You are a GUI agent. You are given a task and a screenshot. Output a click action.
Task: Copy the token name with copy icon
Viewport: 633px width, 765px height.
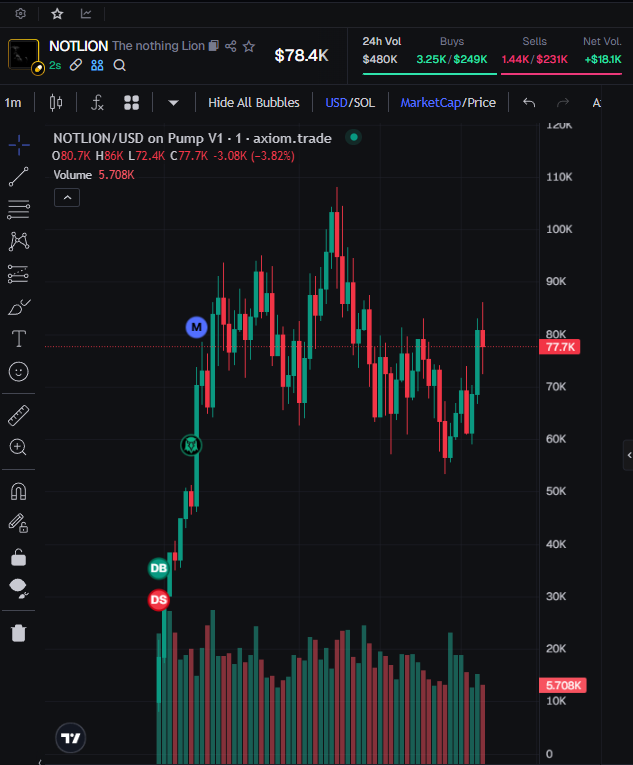pos(213,46)
